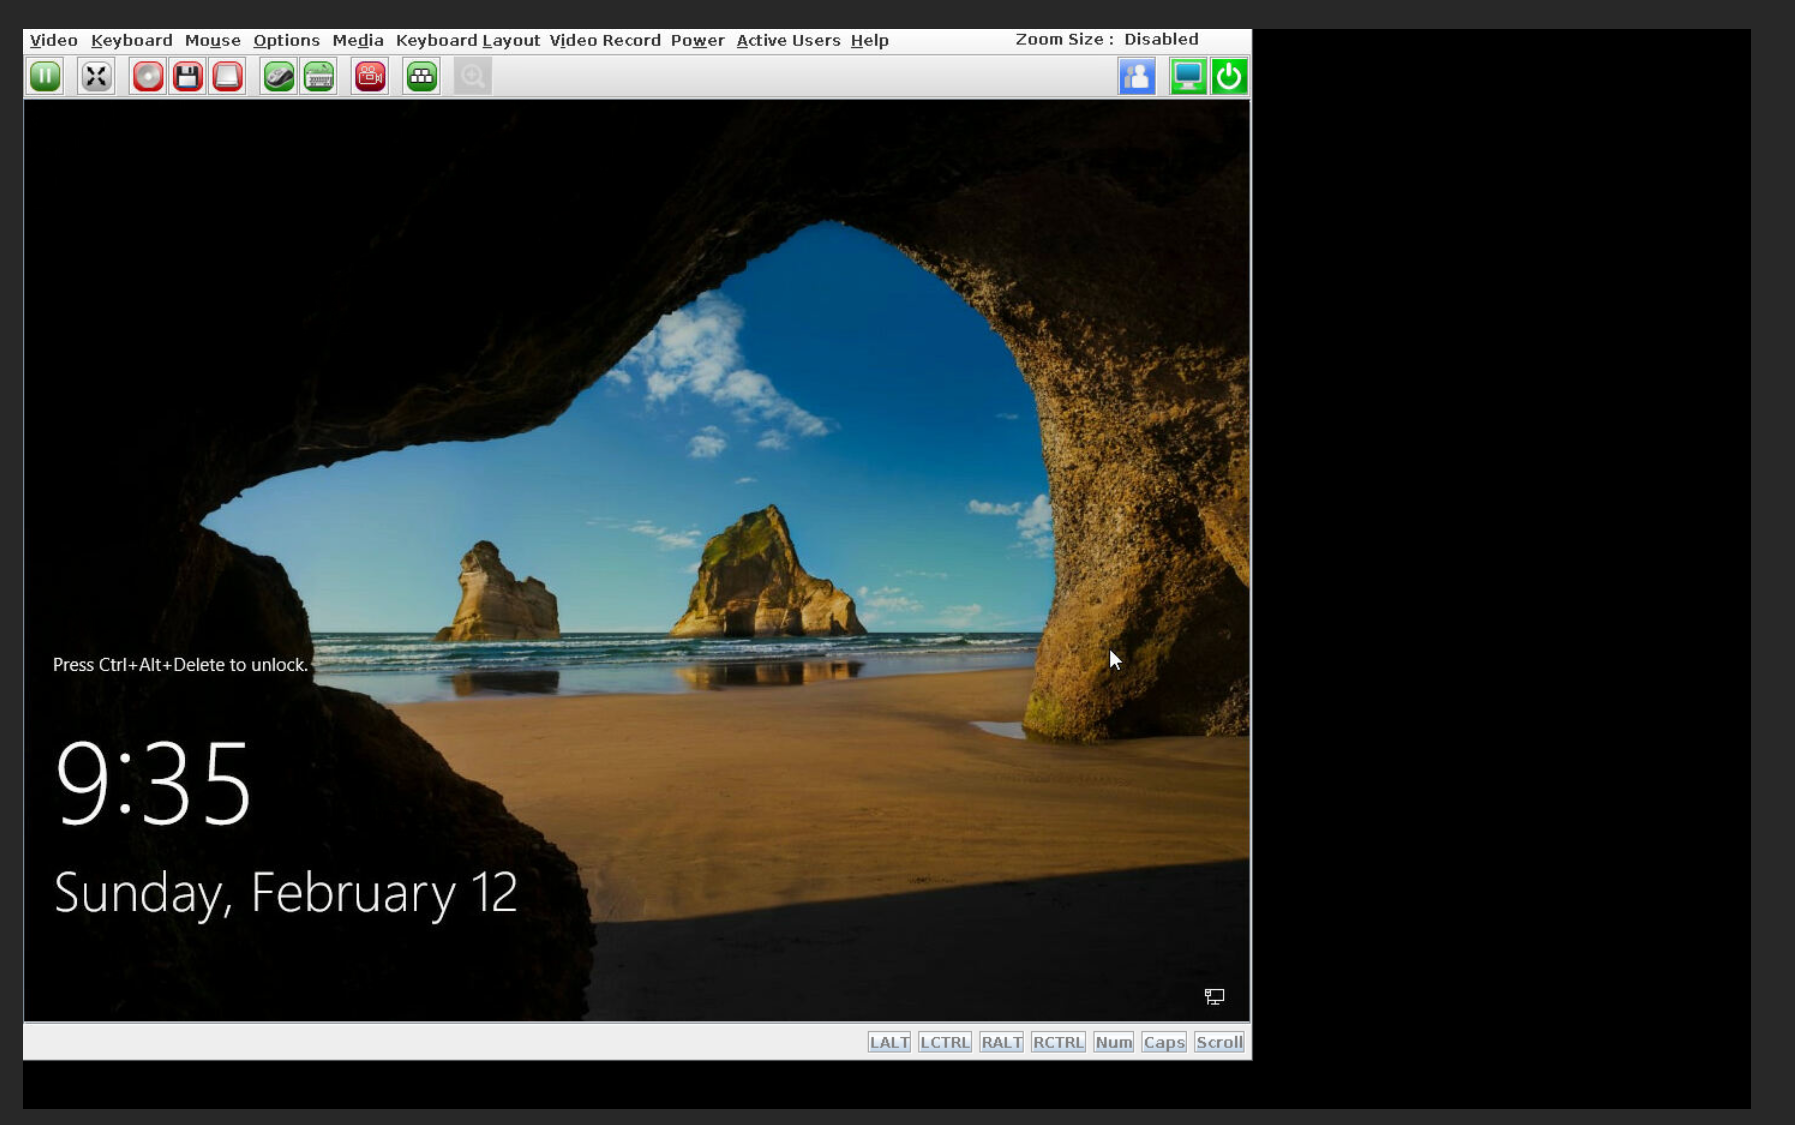The width and height of the screenshot is (1795, 1125).
Task: Open floppy disk media redirection icon
Action: [x=188, y=77]
